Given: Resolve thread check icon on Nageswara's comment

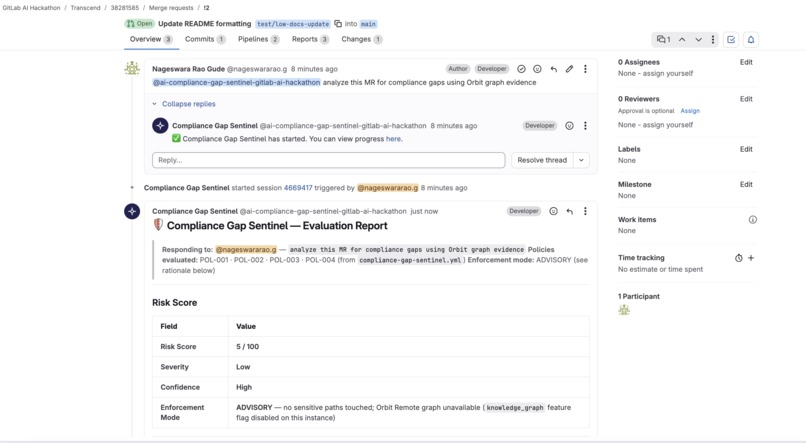Looking at the screenshot, I should pyautogui.click(x=521, y=69).
